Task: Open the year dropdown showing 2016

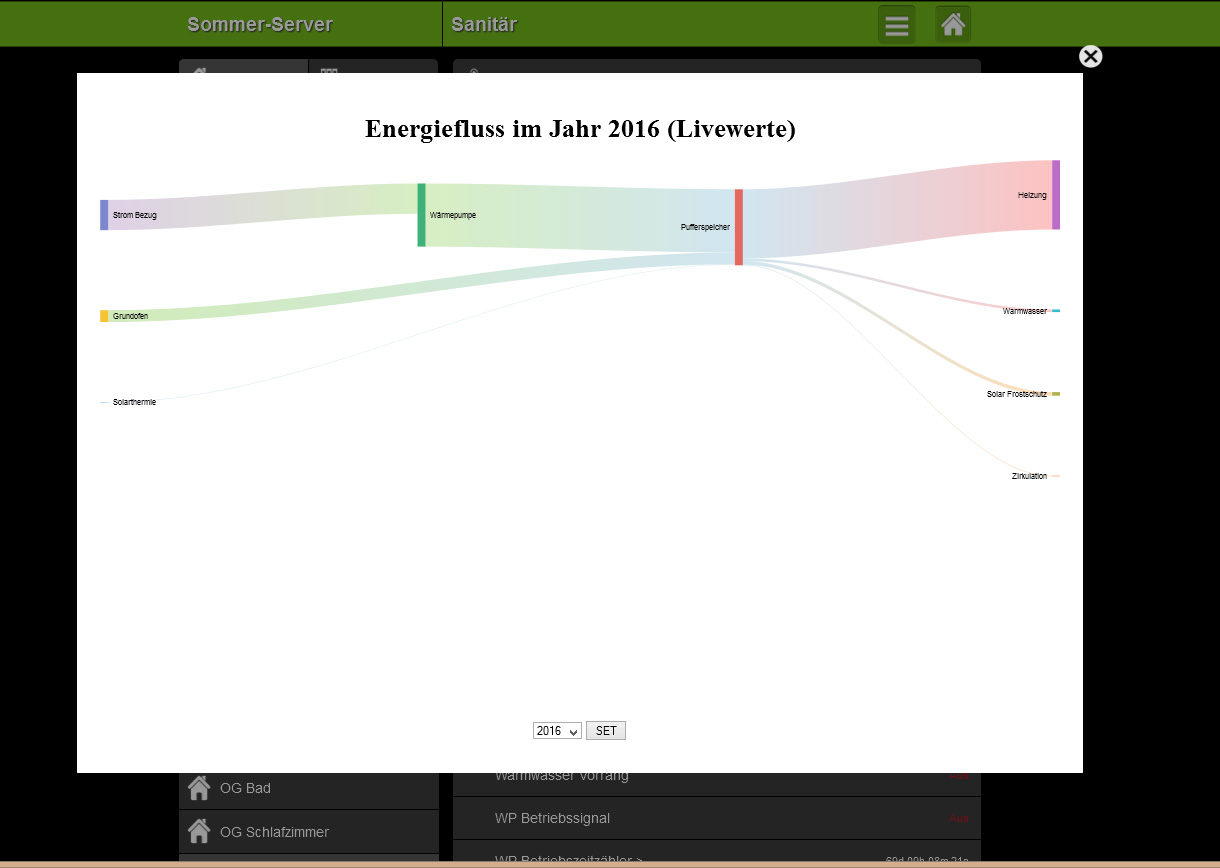Action: (x=557, y=731)
